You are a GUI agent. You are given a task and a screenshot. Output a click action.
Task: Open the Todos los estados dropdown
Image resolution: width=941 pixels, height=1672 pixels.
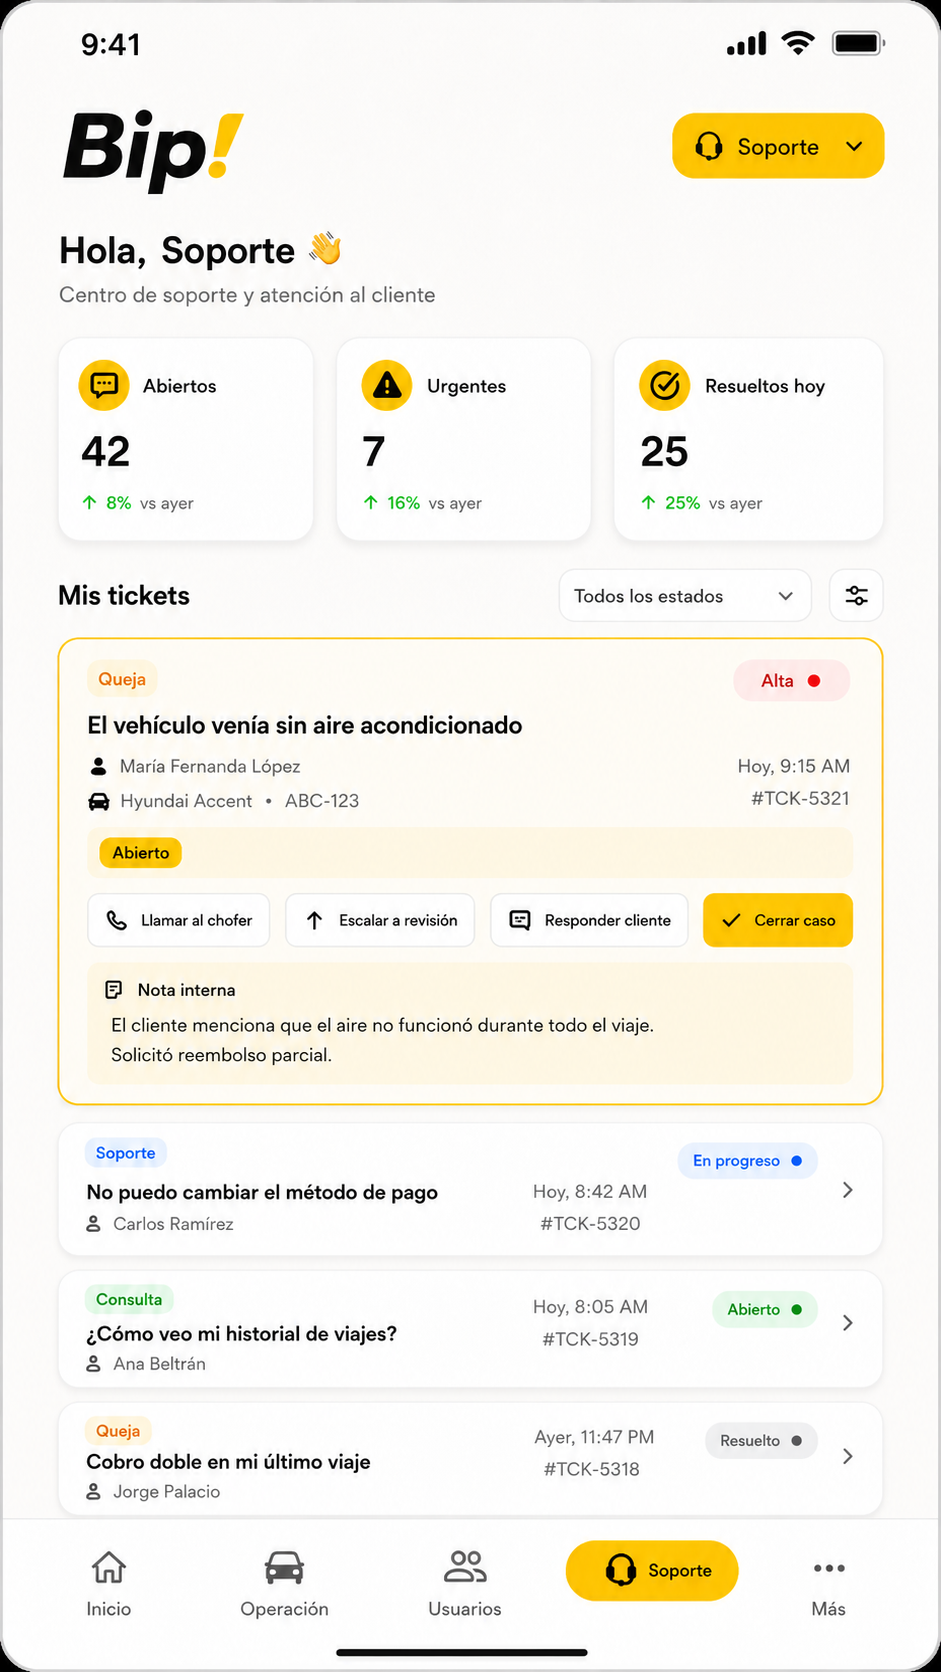point(685,596)
